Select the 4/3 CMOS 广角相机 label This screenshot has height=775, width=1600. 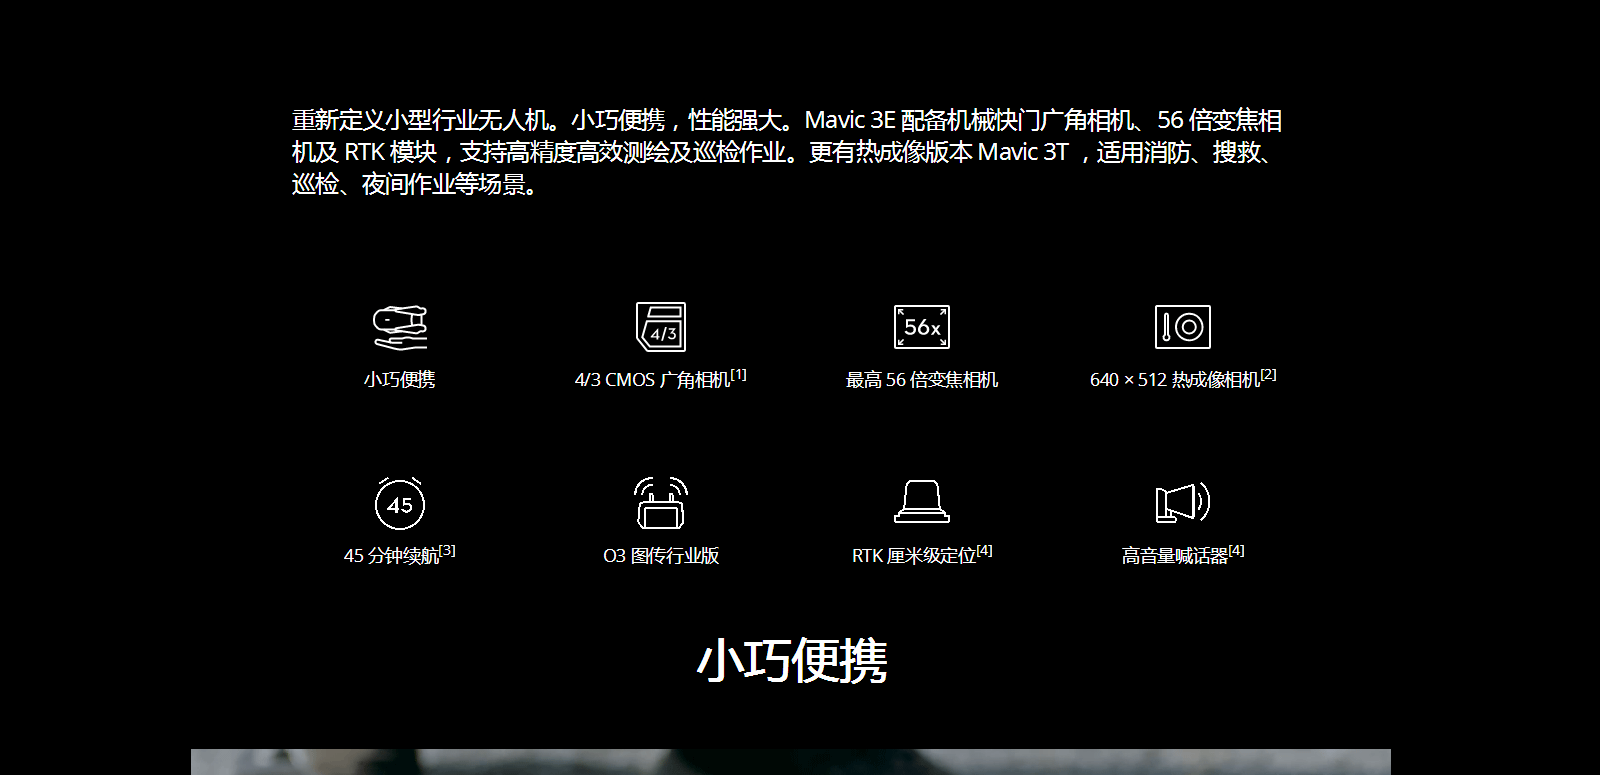coord(653,380)
